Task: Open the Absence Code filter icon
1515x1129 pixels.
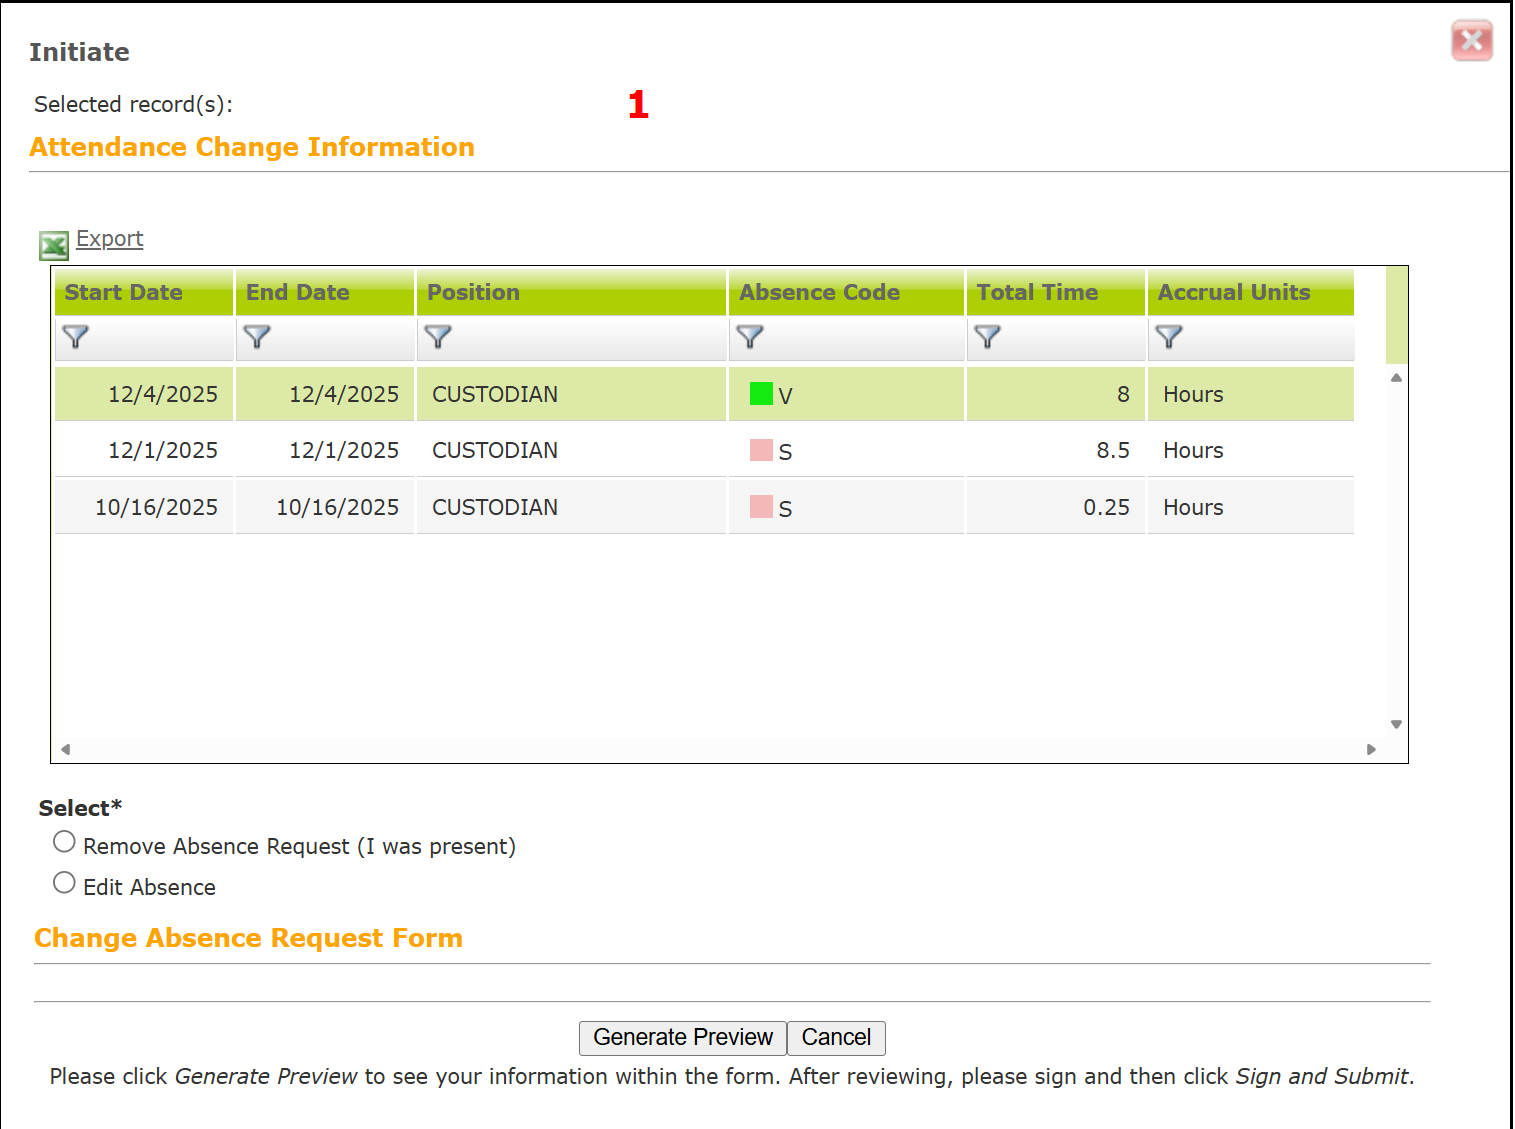Action: (750, 337)
